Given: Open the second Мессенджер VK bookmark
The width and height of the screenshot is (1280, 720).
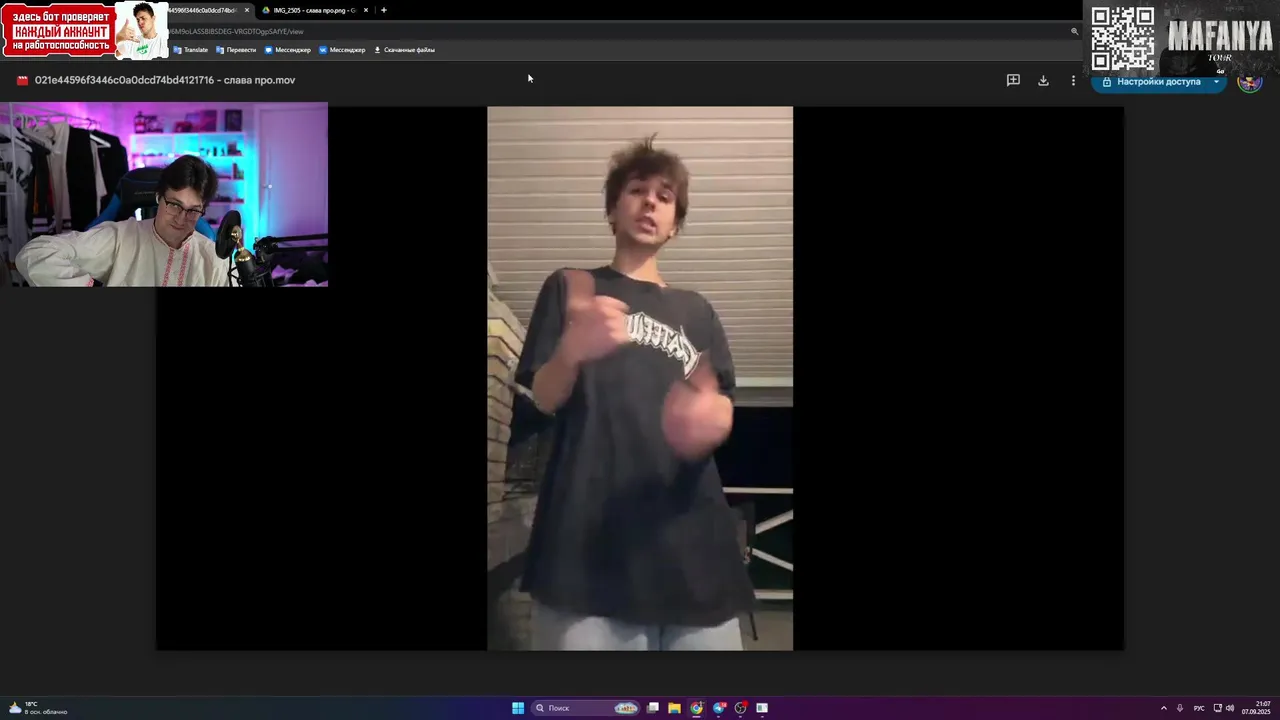Looking at the screenshot, I should point(343,49).
